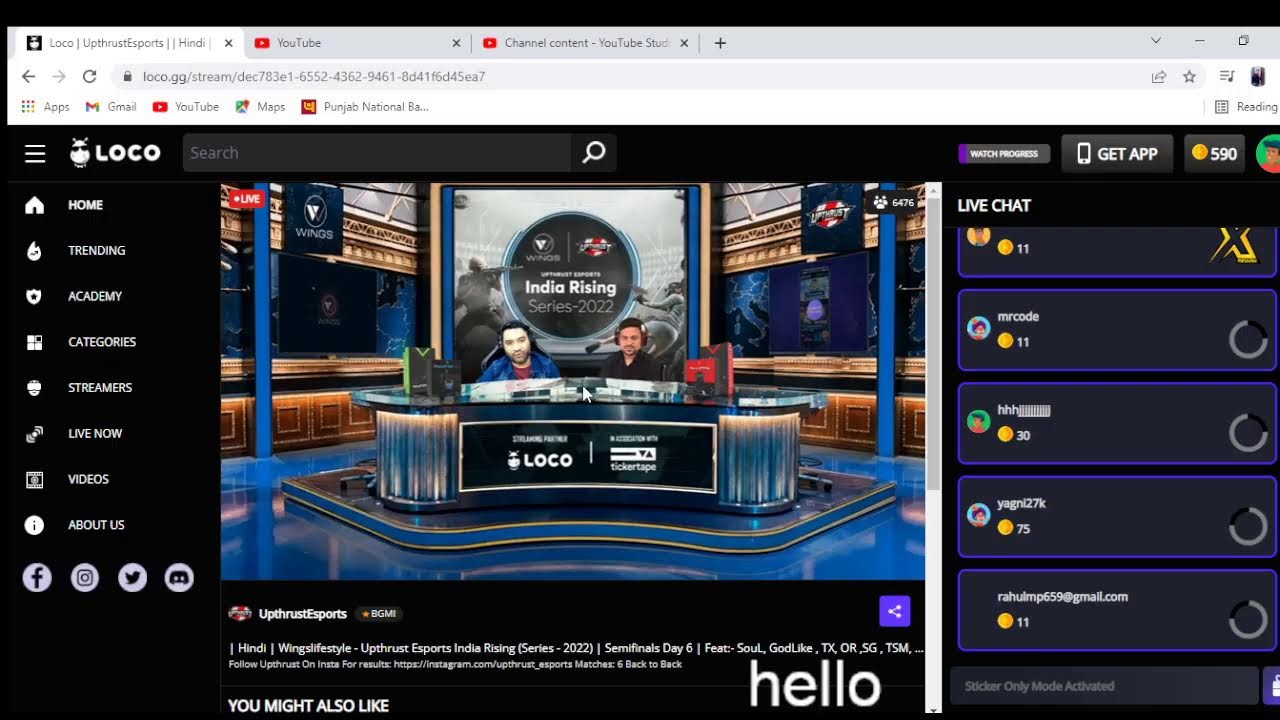Click the Sticker Only Mode input
Viewport: 1280px width, 720px height.
[1104, 686]
